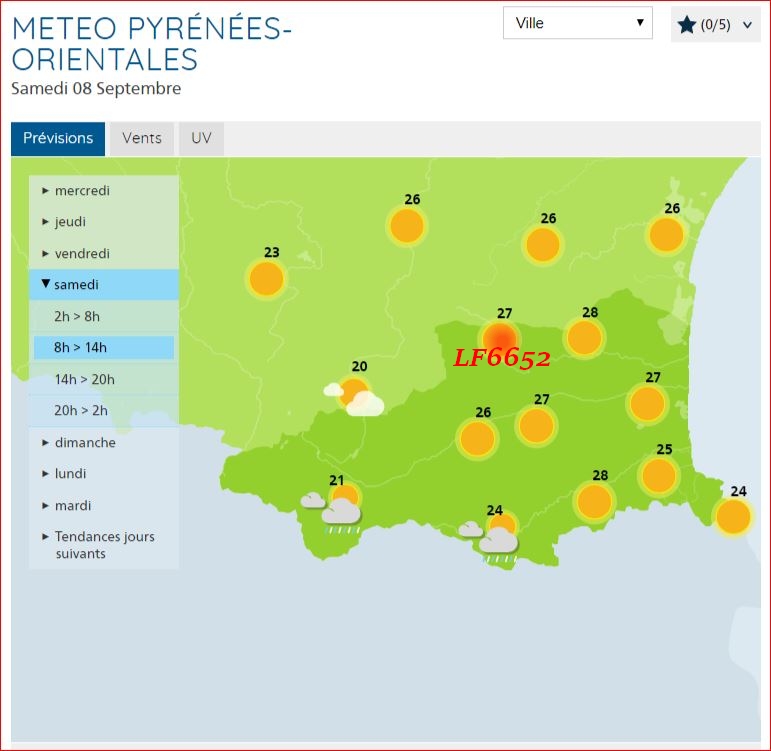This screenshot has height=751, width=771.
Task: Click the northeast sun icon showing 26
Action: click(x=666, y=235)
